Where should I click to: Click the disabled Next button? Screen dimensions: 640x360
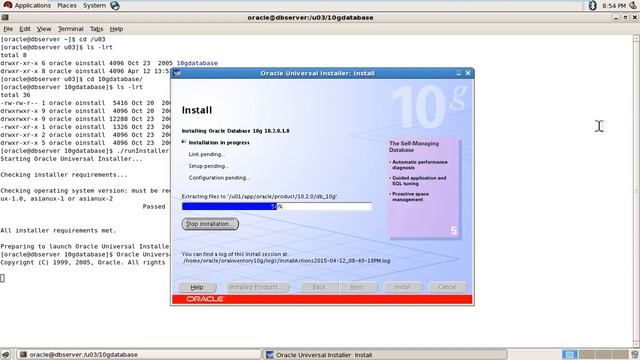coord(358,287)
